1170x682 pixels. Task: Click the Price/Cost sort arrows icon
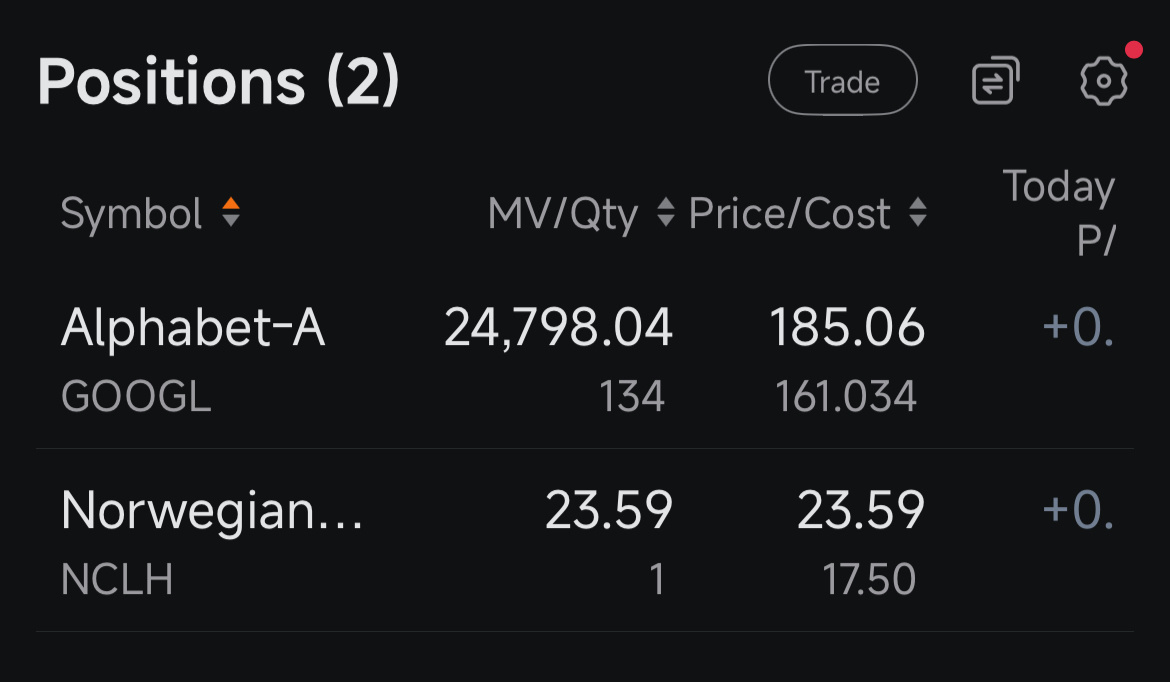[x=917, y=213]
